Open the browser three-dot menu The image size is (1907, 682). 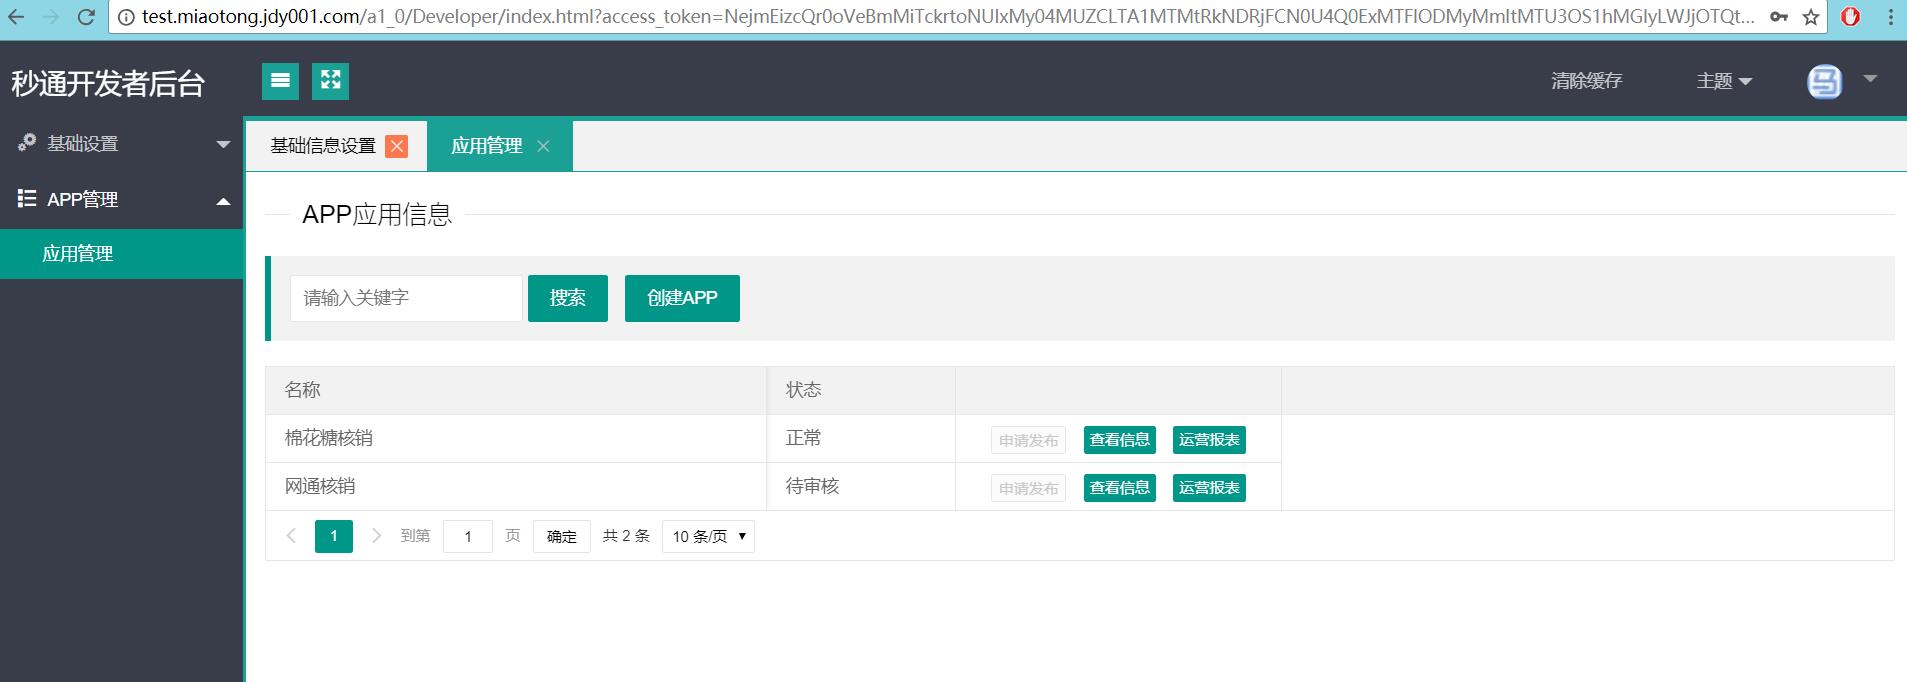[1889, 17]
